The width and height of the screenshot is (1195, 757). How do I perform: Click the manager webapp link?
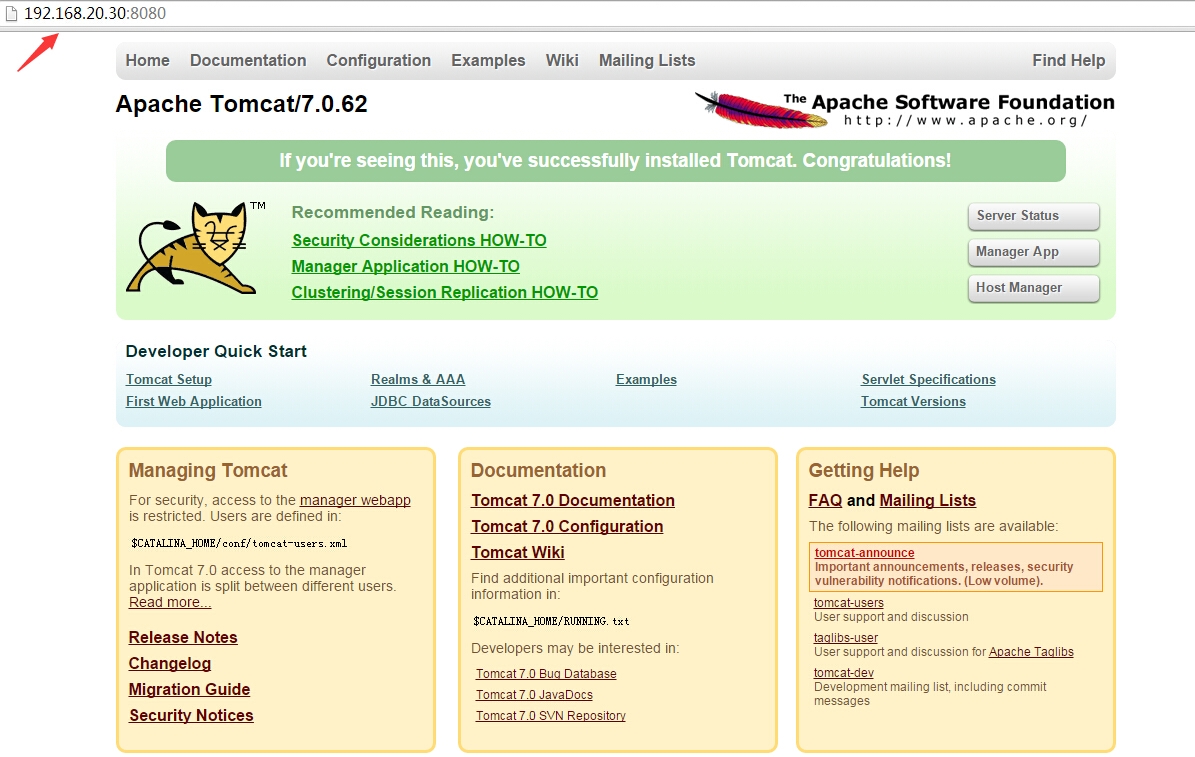pos(355,500)
